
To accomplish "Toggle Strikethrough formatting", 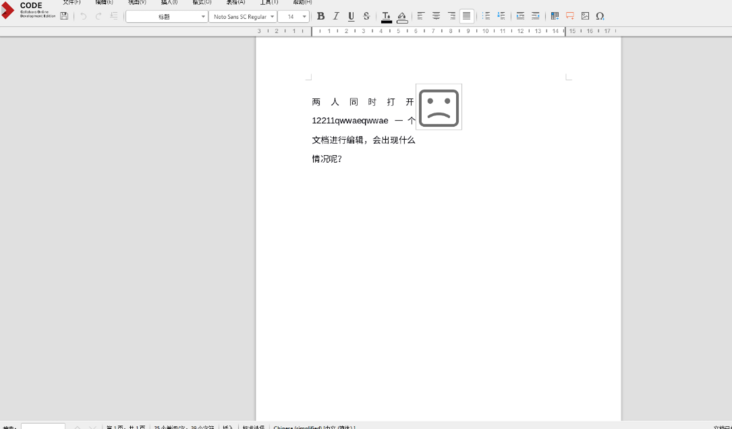I will pyautogui.click(x=366, y=16).
